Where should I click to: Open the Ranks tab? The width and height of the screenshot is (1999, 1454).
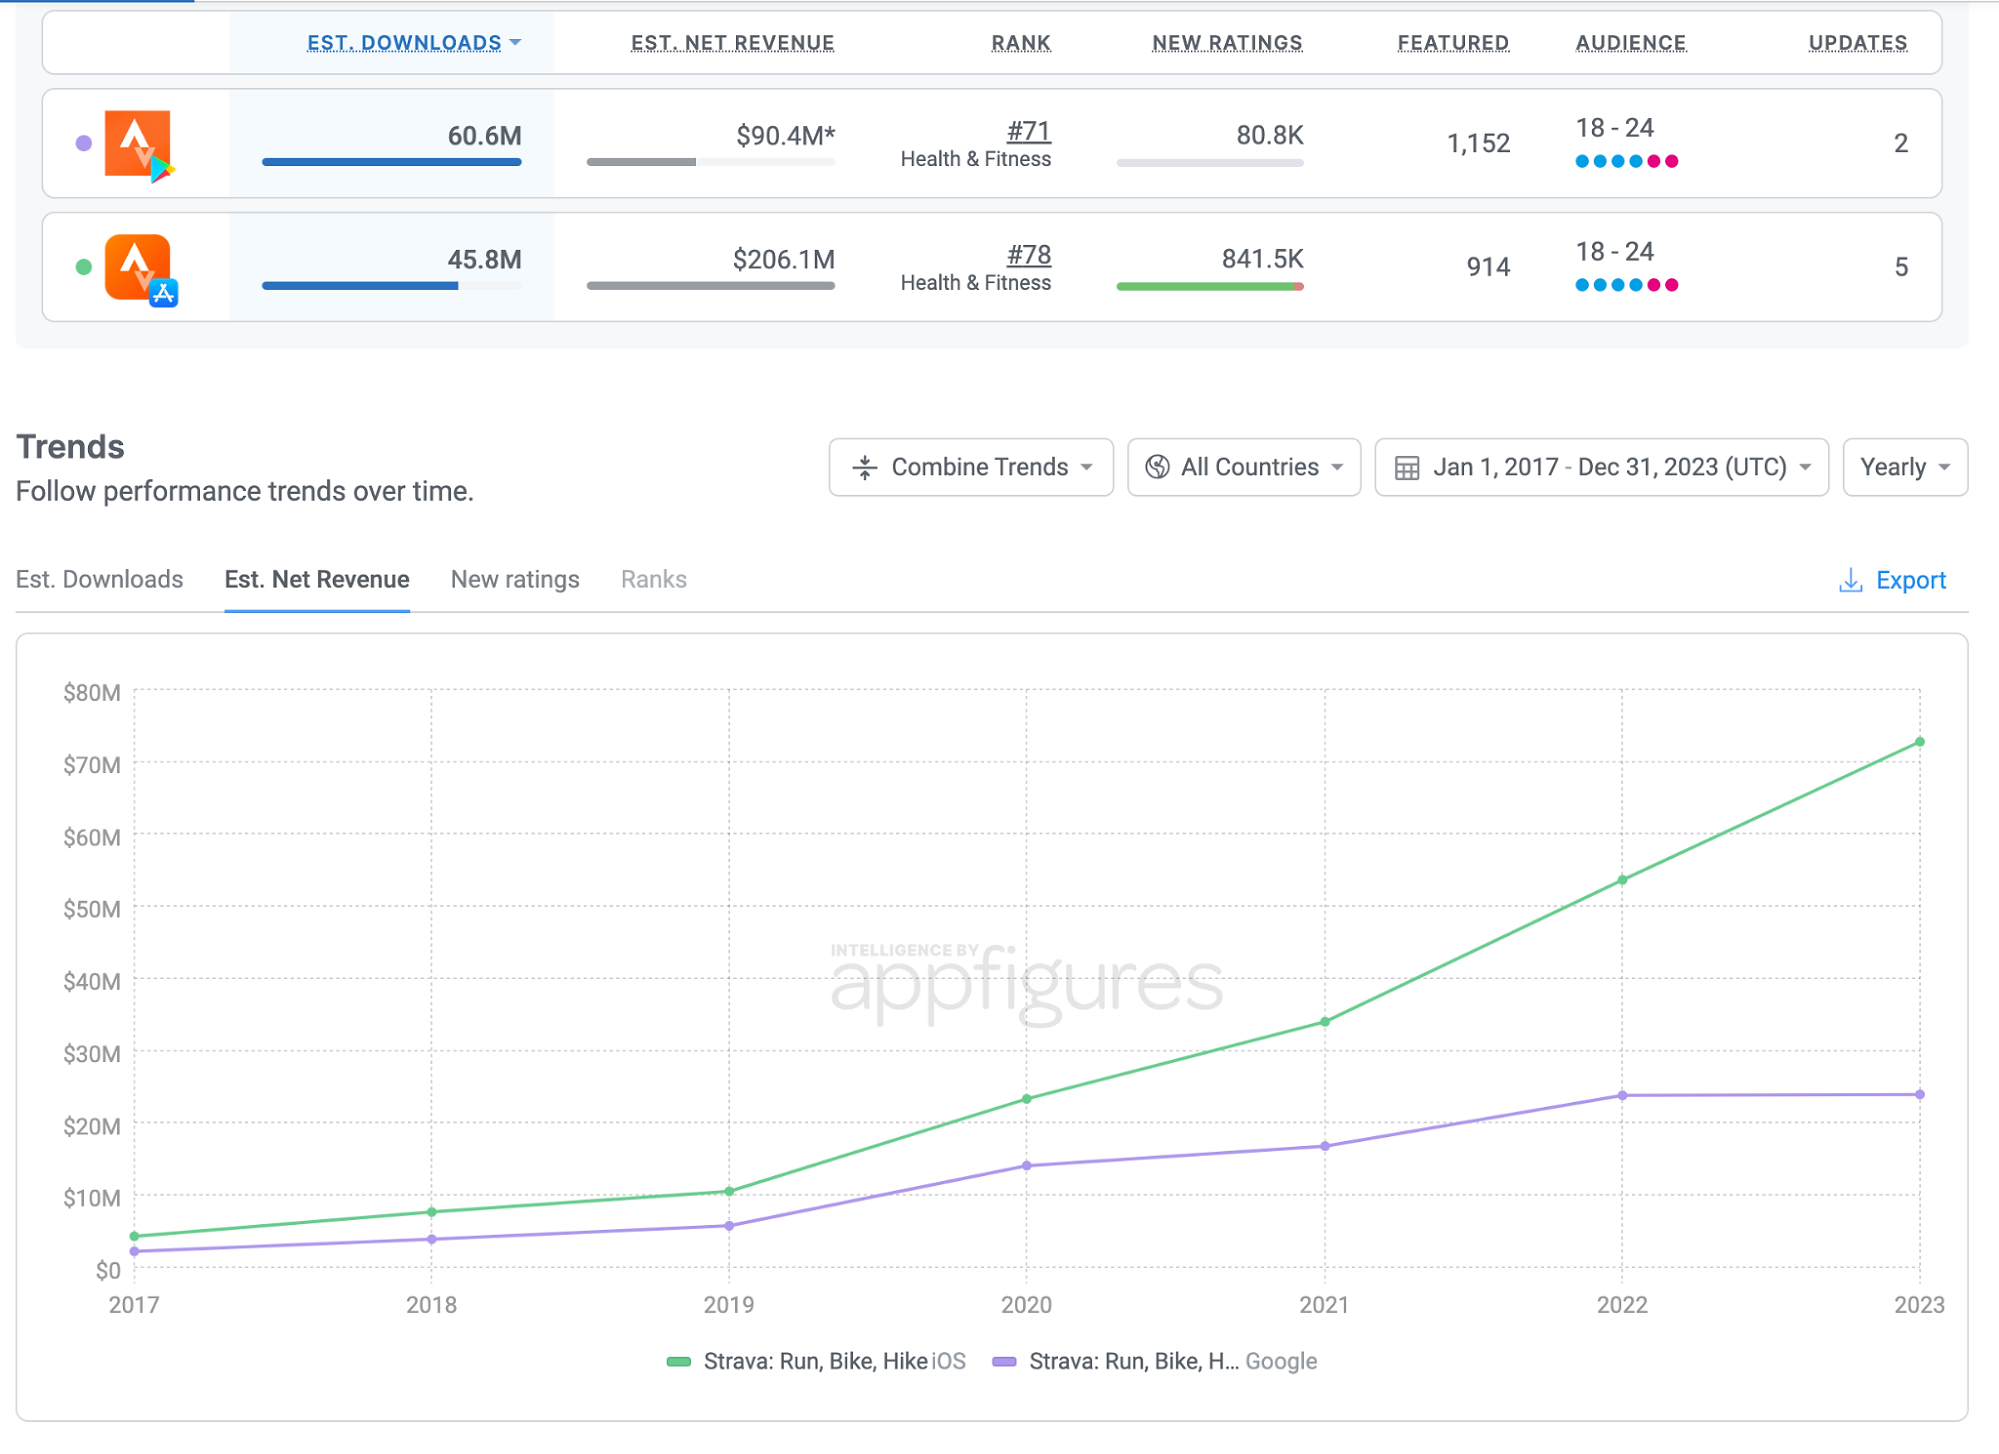[x=654, y=580]
